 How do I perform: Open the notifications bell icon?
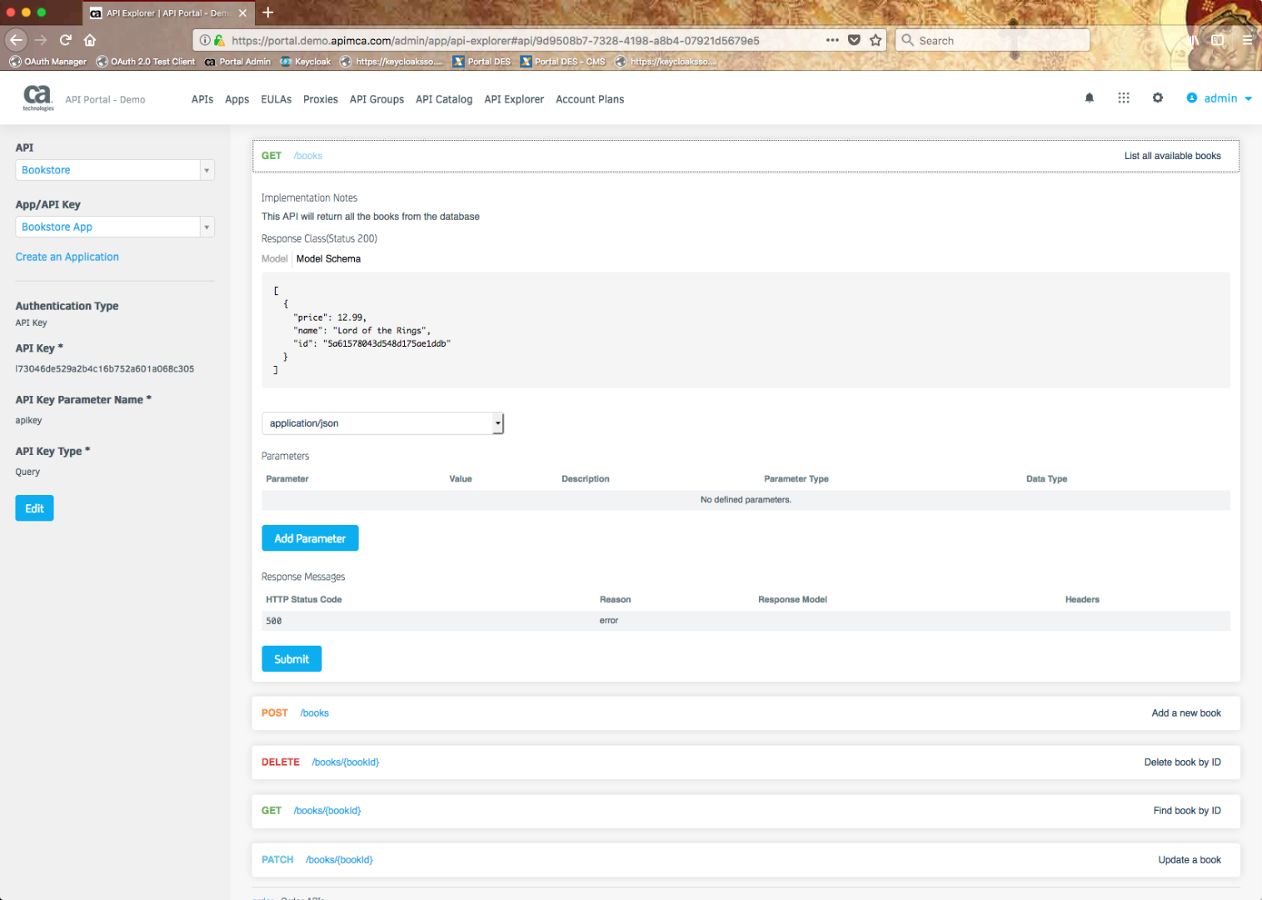[1090, 98]
